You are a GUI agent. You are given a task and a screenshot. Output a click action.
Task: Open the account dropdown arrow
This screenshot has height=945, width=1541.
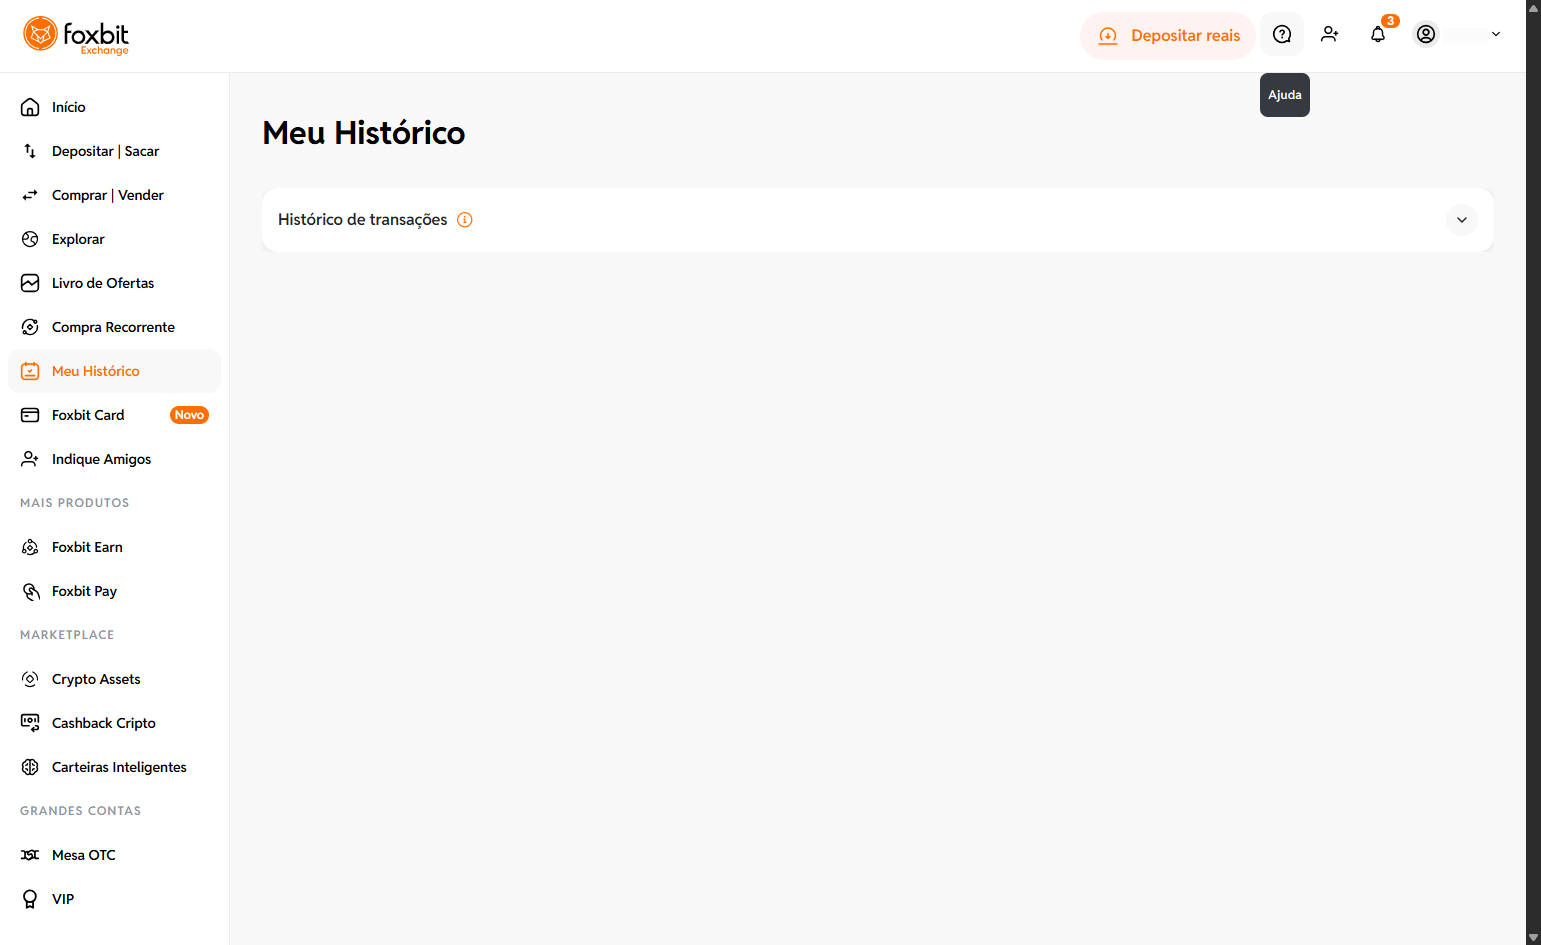[x=1496, y=35]
